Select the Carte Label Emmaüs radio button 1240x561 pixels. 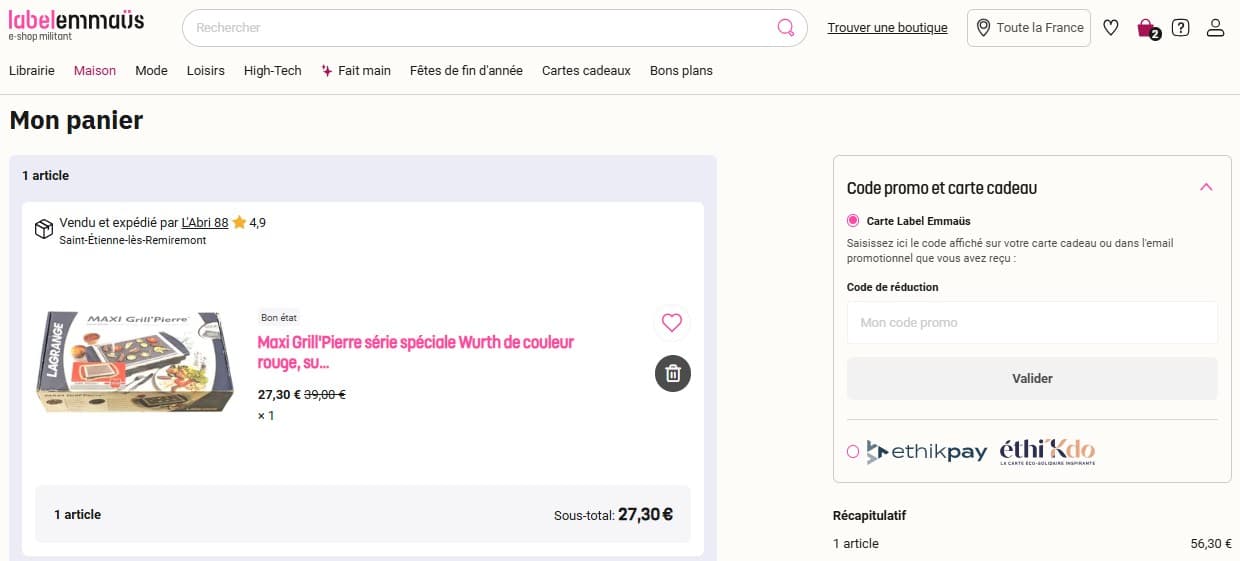[853, 221]
